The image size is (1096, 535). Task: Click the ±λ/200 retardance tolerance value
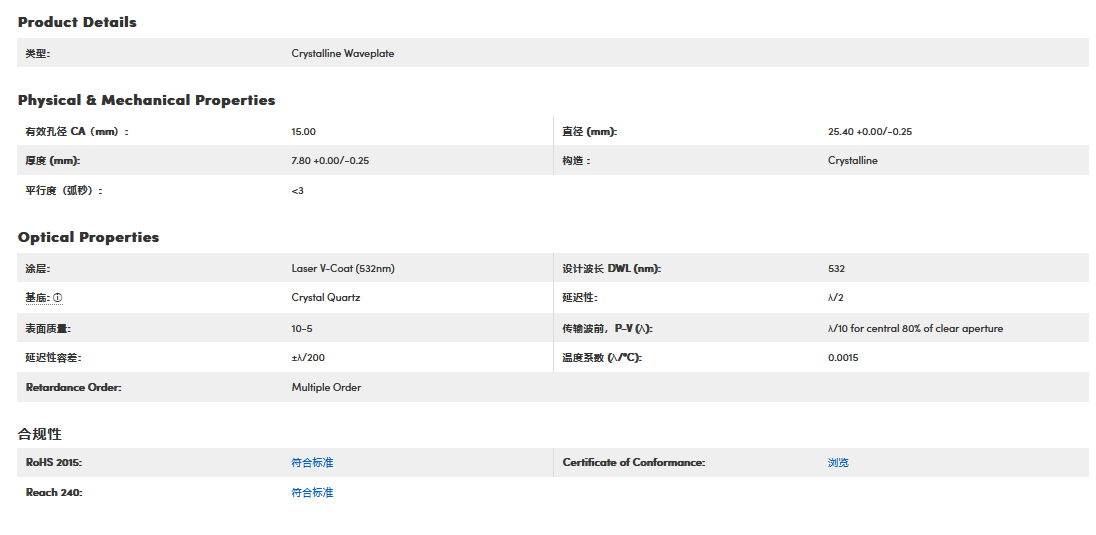[x=308, y=358]
